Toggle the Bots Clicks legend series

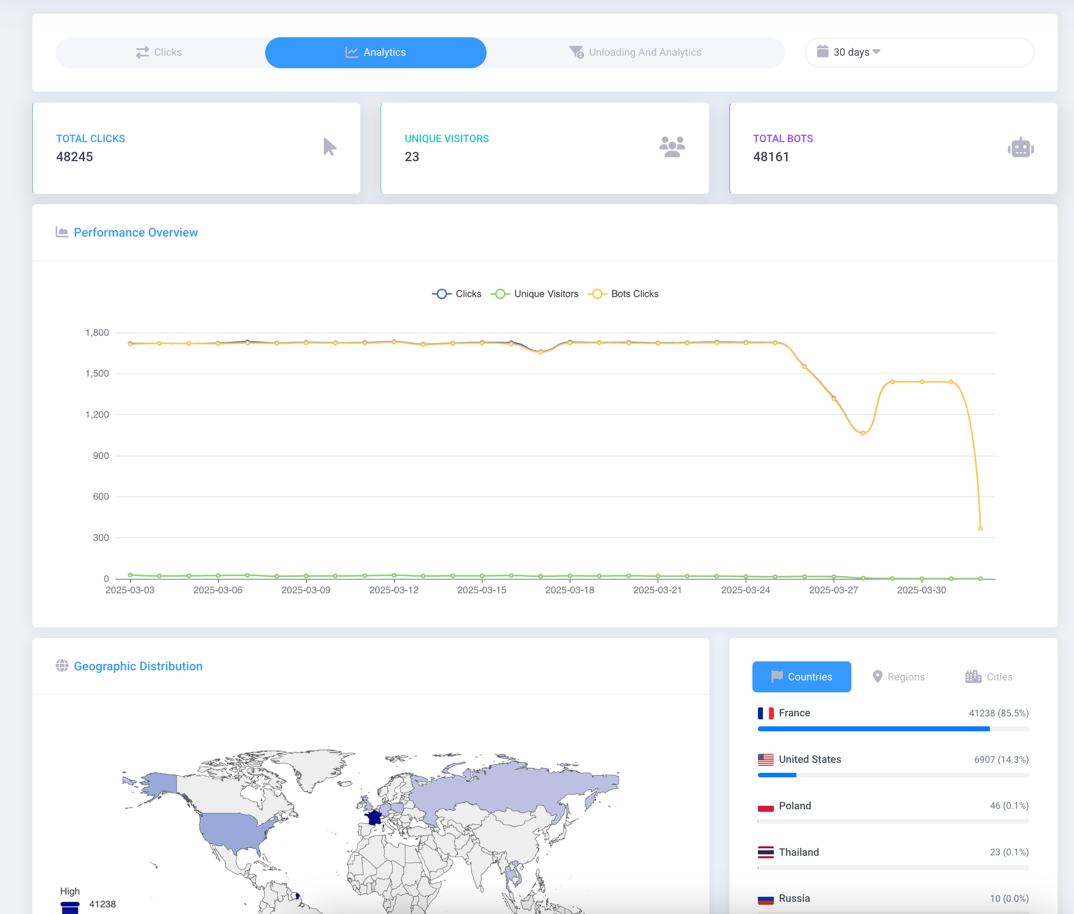pos(623,294)
